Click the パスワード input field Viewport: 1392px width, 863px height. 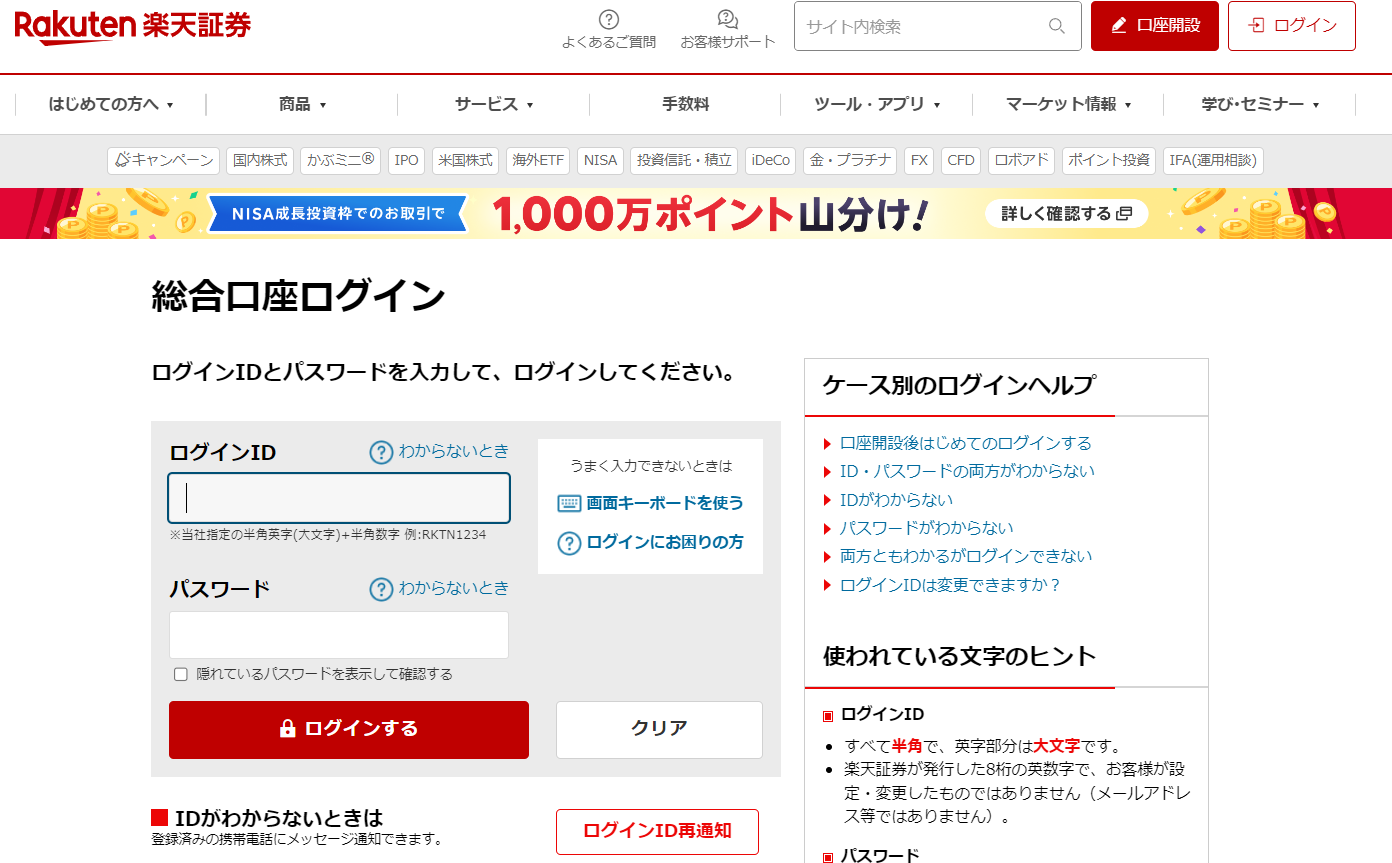point(339,635)
